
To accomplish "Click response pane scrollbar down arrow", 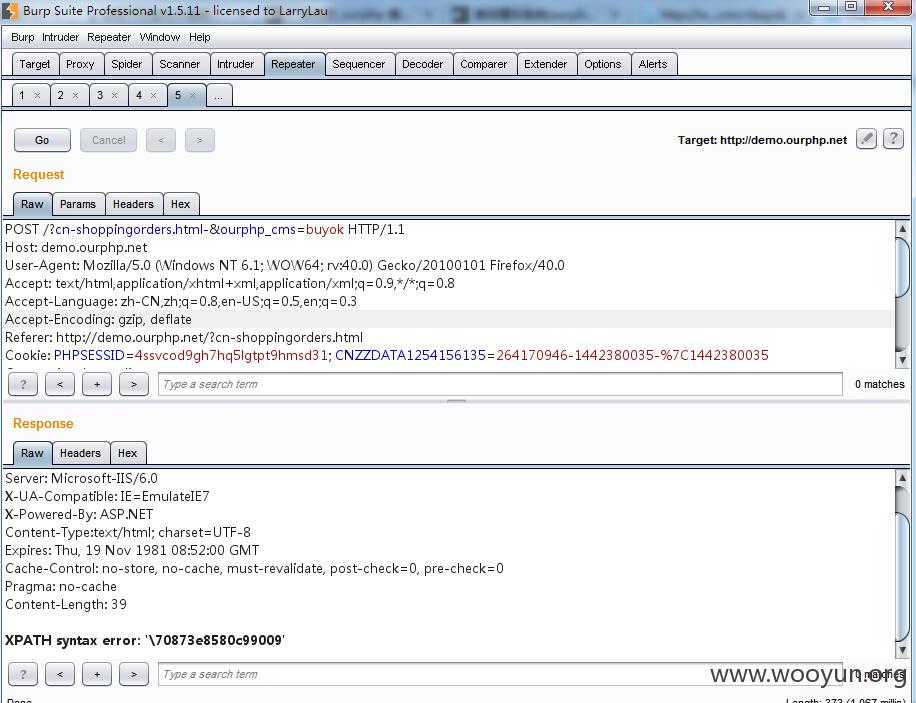I will tap(903, 650).
